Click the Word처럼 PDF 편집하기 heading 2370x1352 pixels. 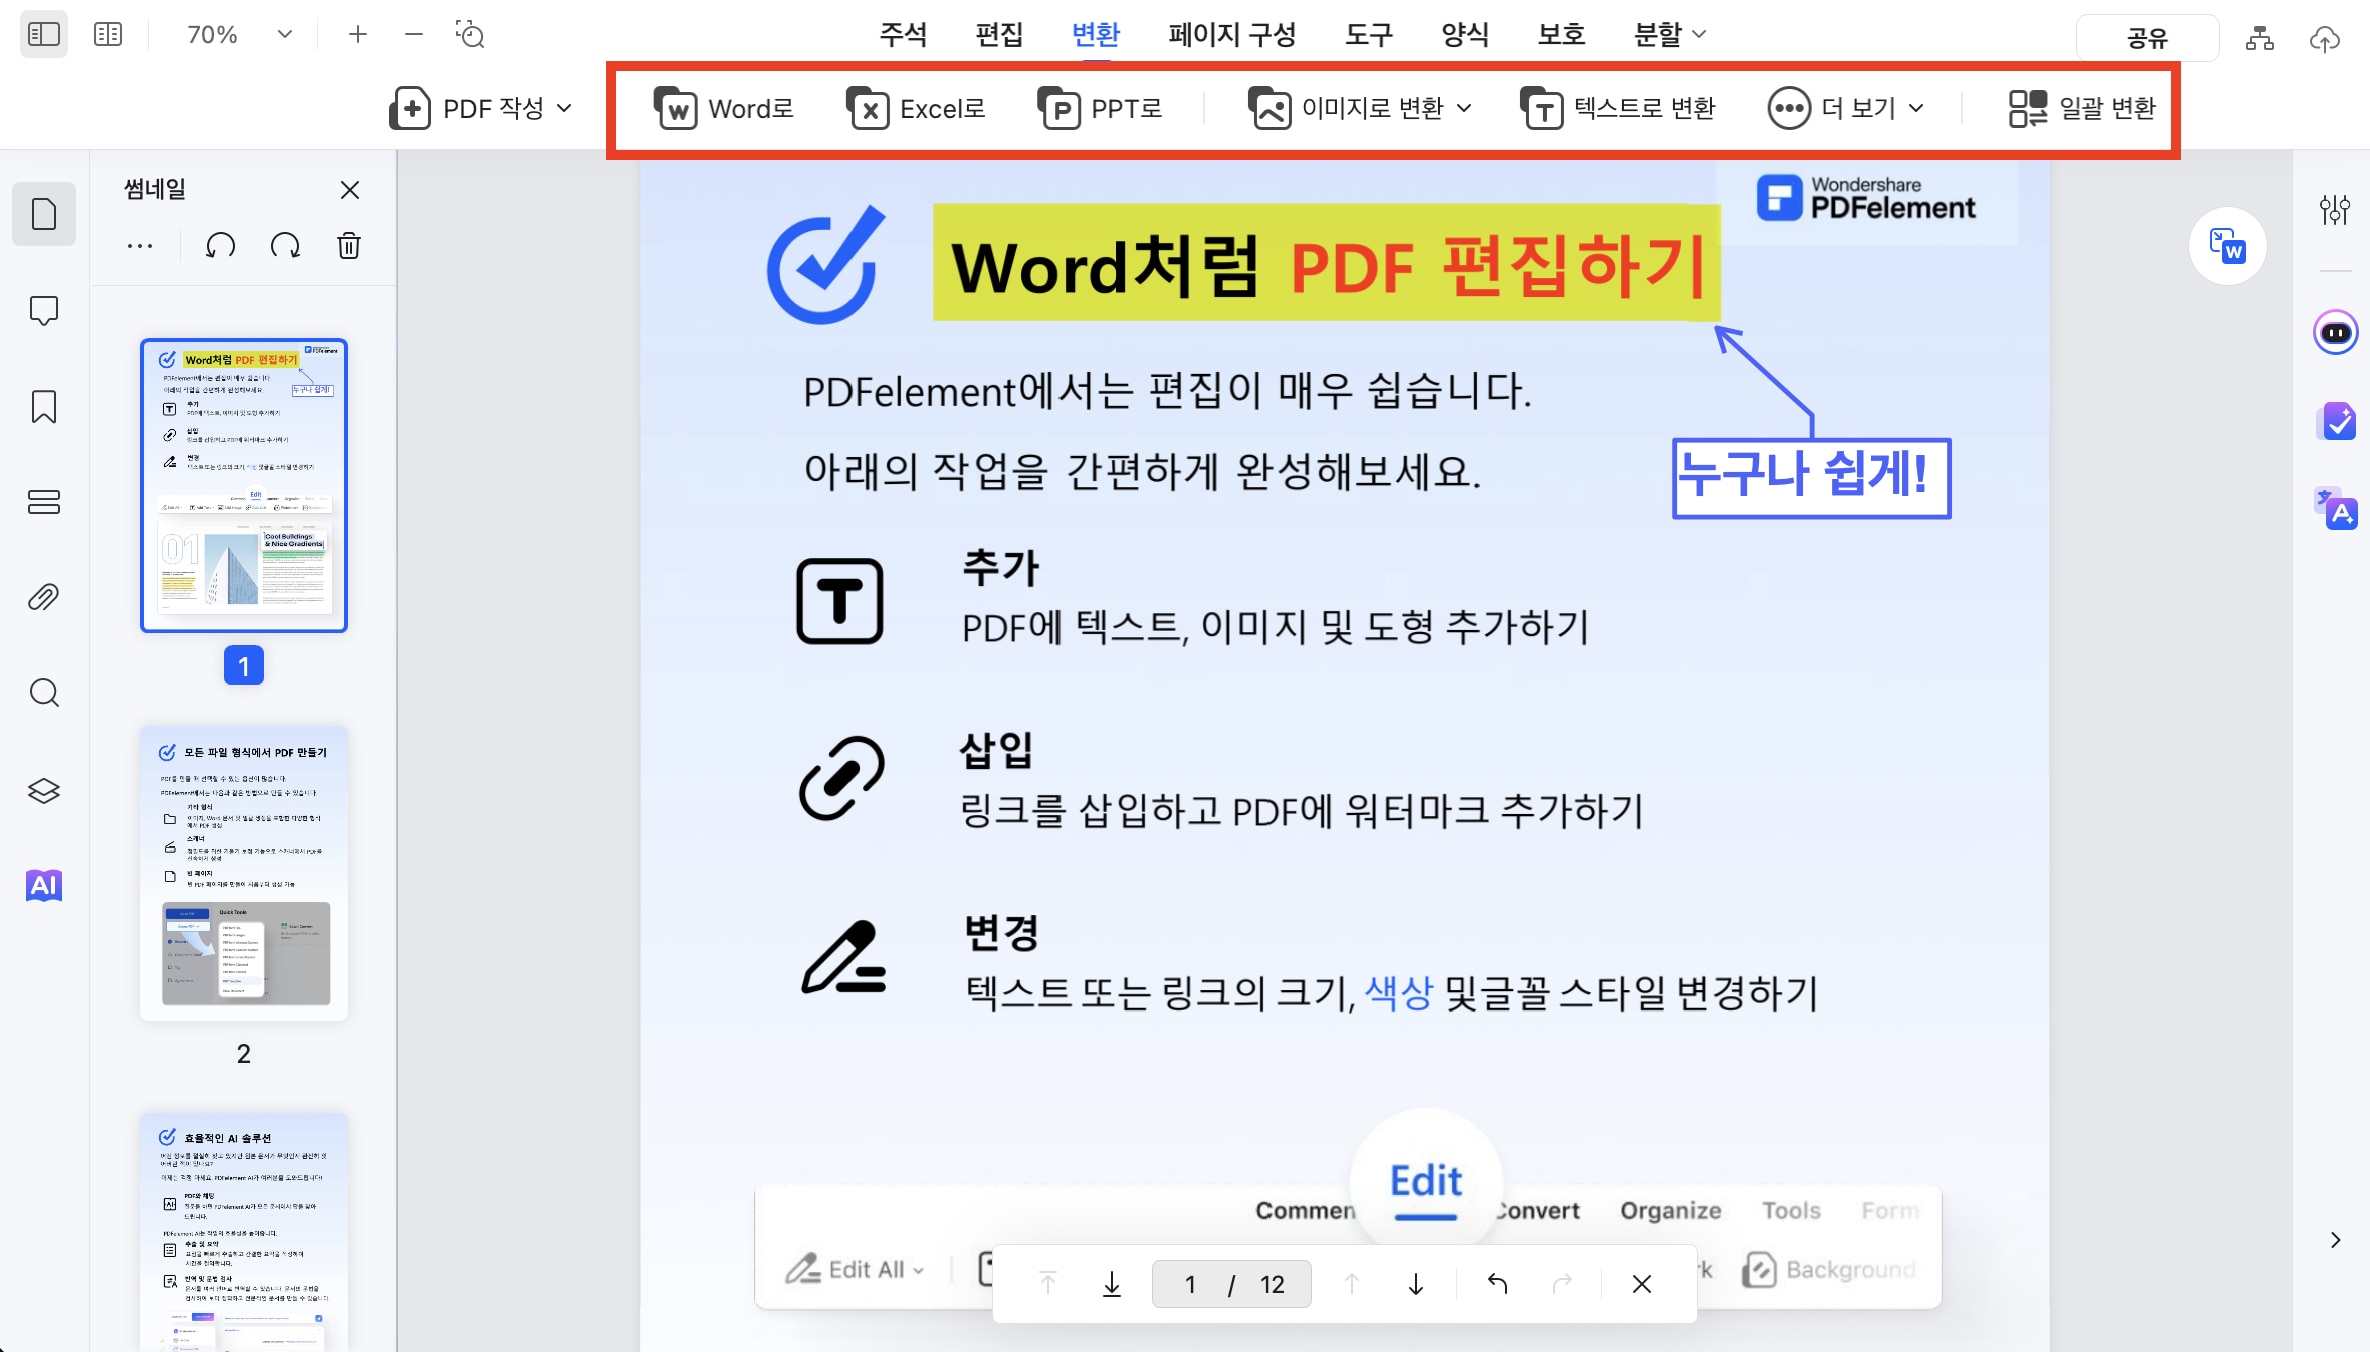point(1327,264)
